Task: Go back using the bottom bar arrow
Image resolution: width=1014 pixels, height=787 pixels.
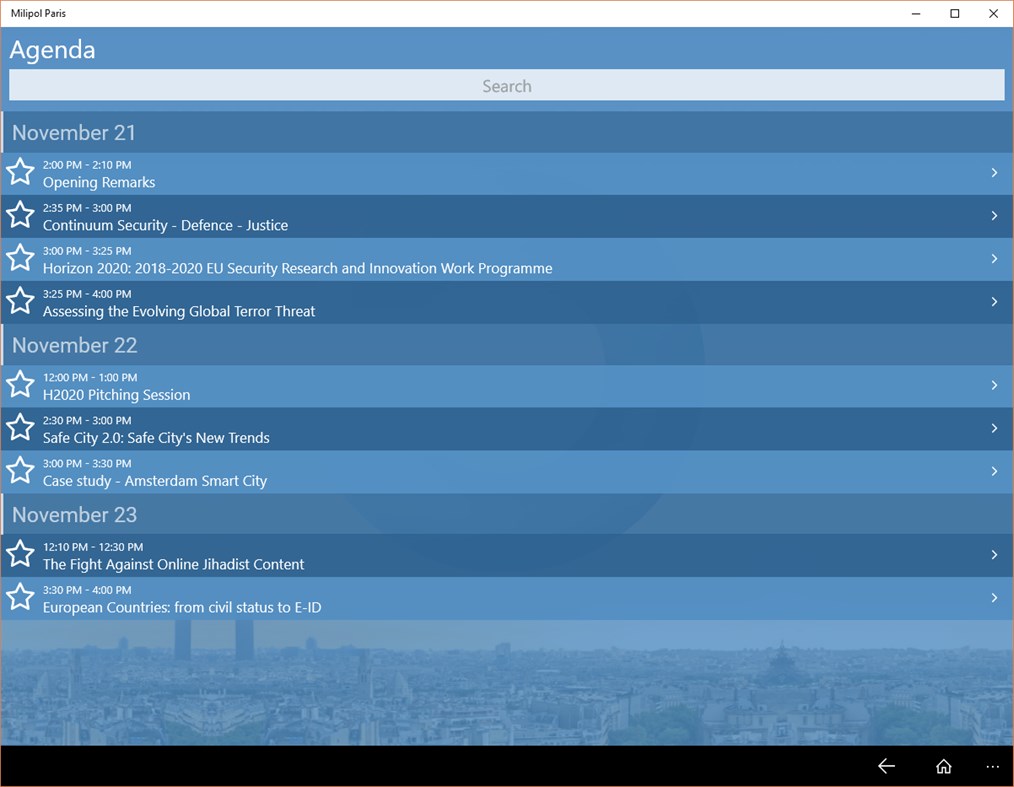Action: pos(886,766)
